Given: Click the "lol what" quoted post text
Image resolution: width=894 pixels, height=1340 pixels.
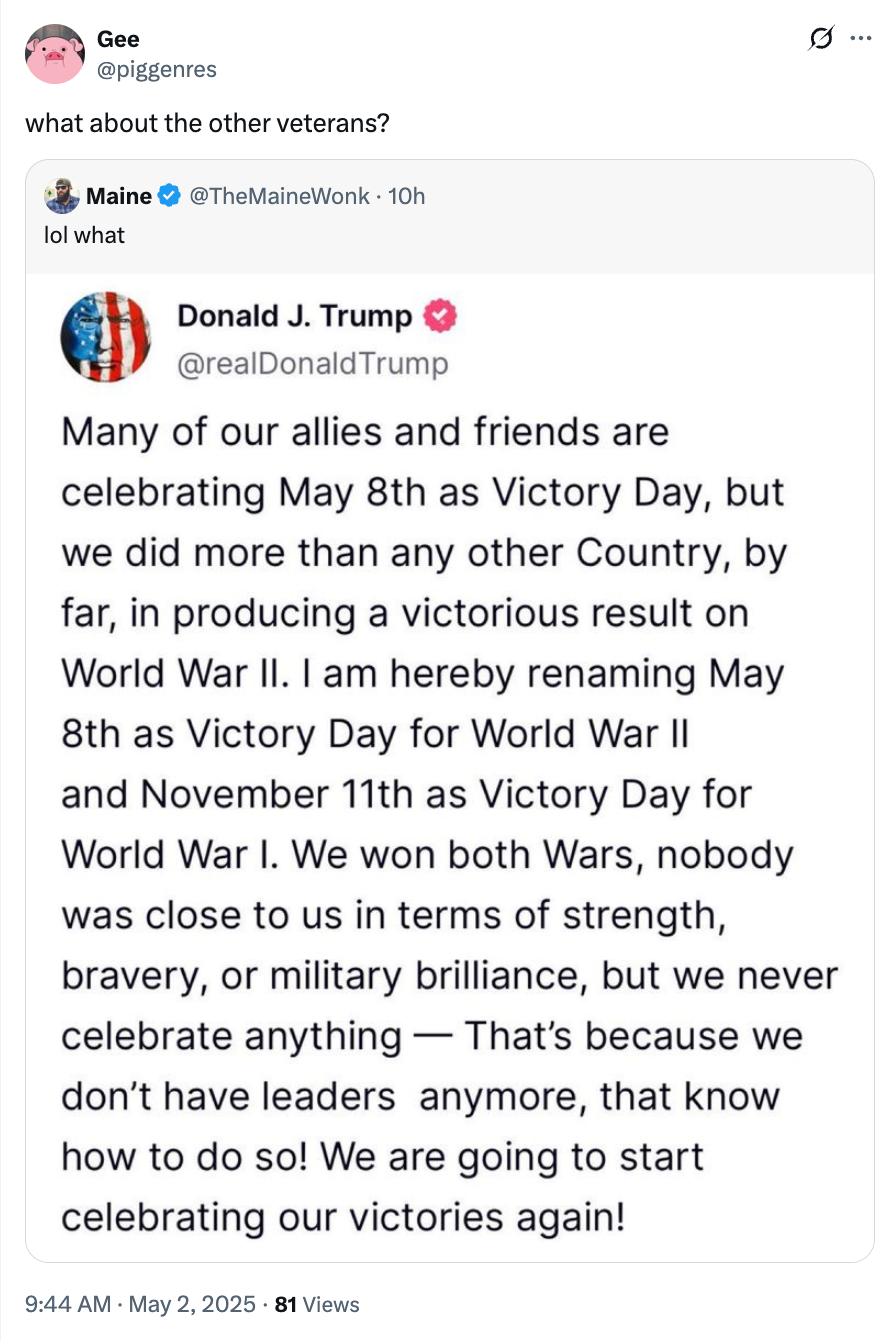Looking at the screenshot, I should pyautogui.click(x=85, y=236).
